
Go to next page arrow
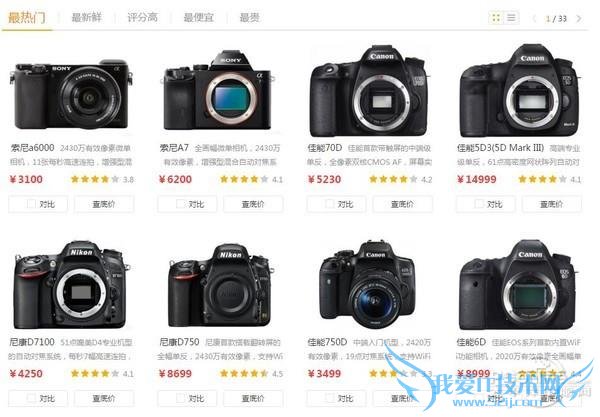pyautogui.click(x=579, y=18)
